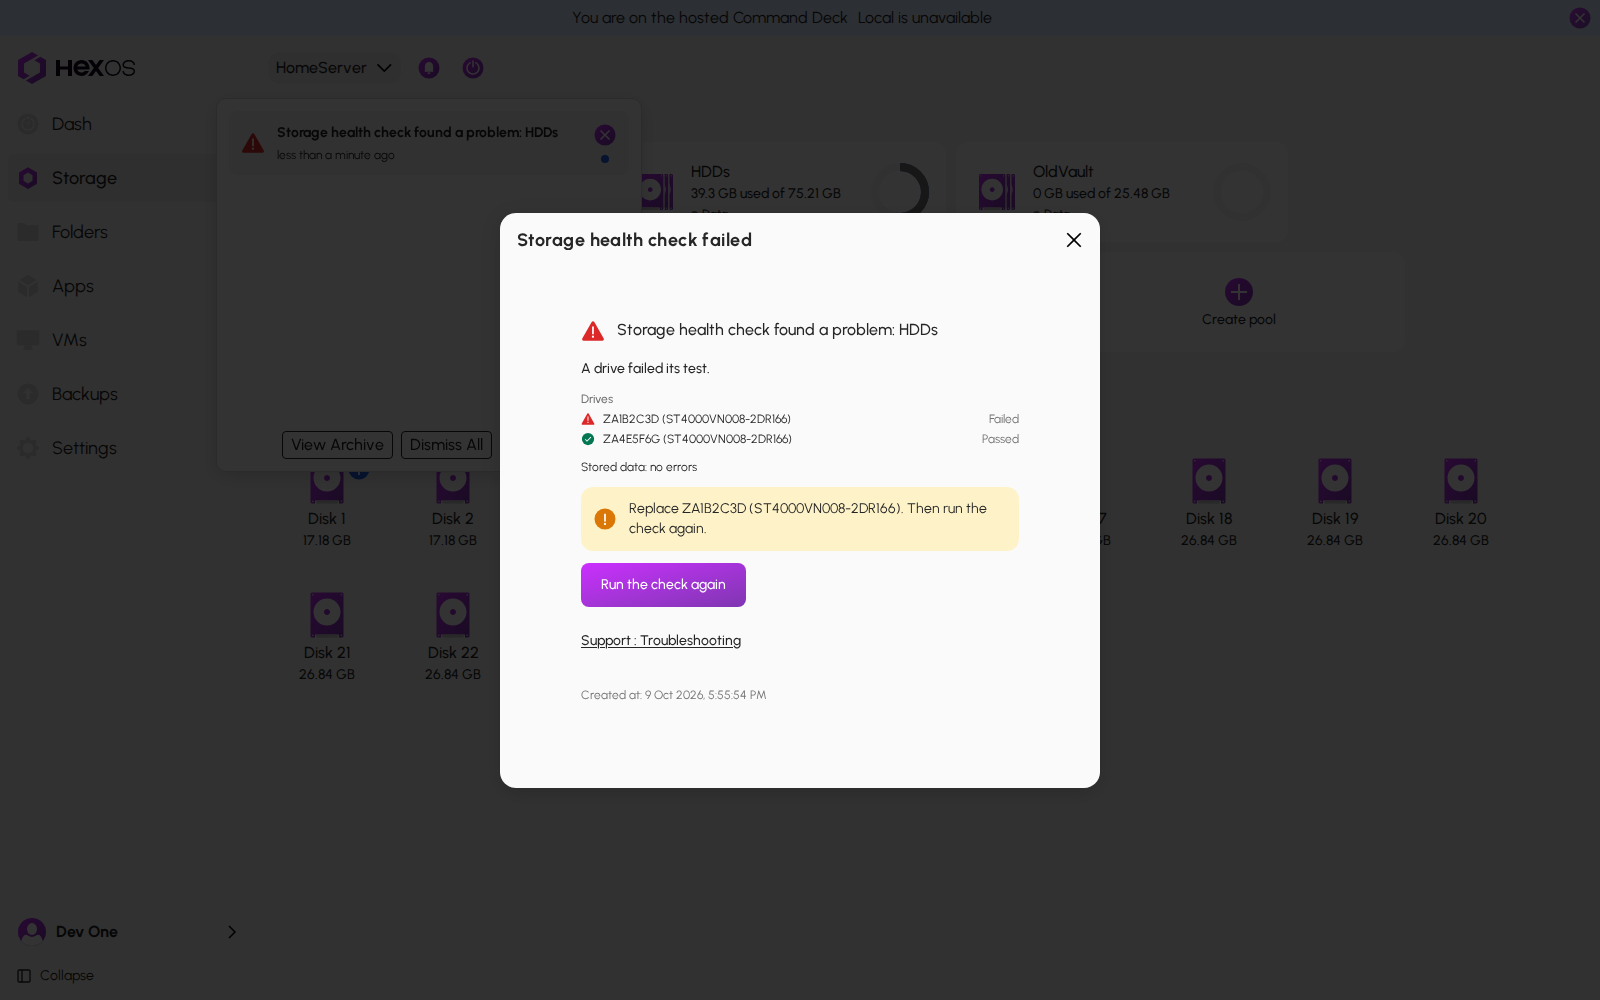Viewport: 1600px width, 1000px height.
Task: Open the notifications bell icon
Action: pos(429,68)
